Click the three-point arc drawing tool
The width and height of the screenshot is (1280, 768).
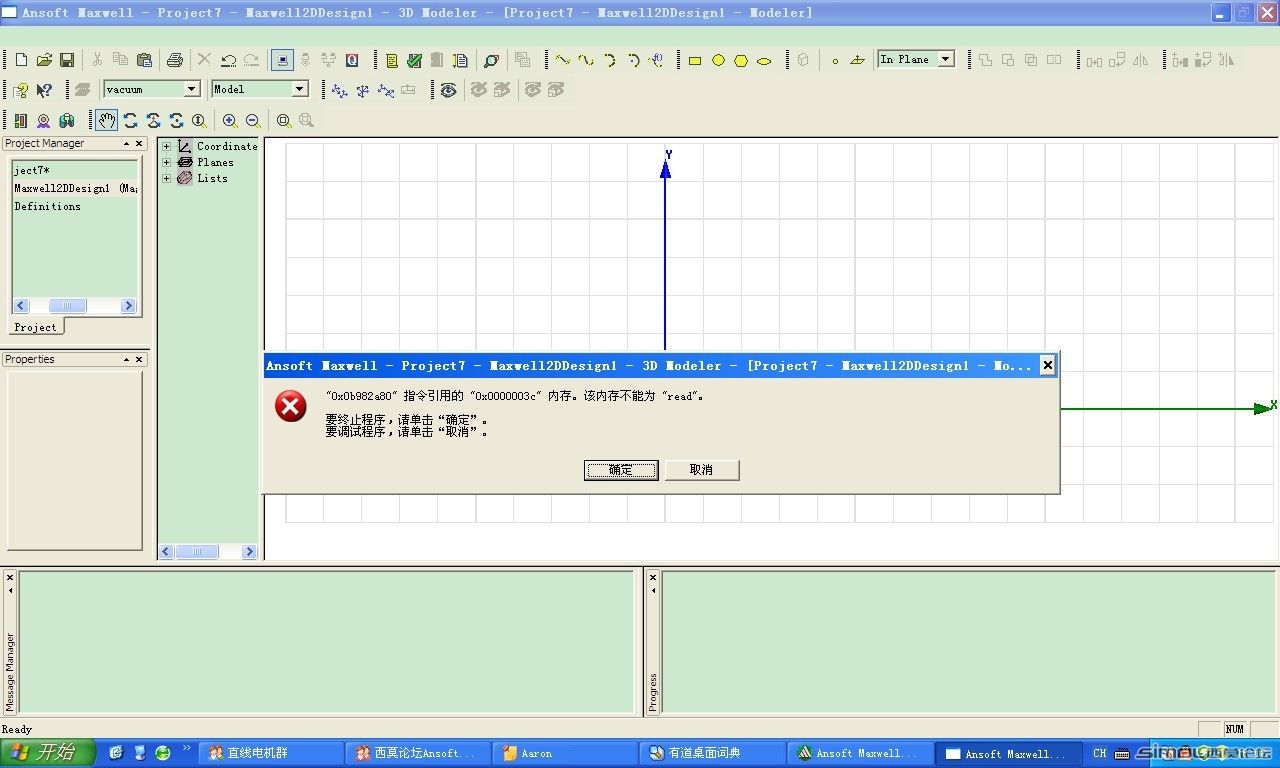609,60
